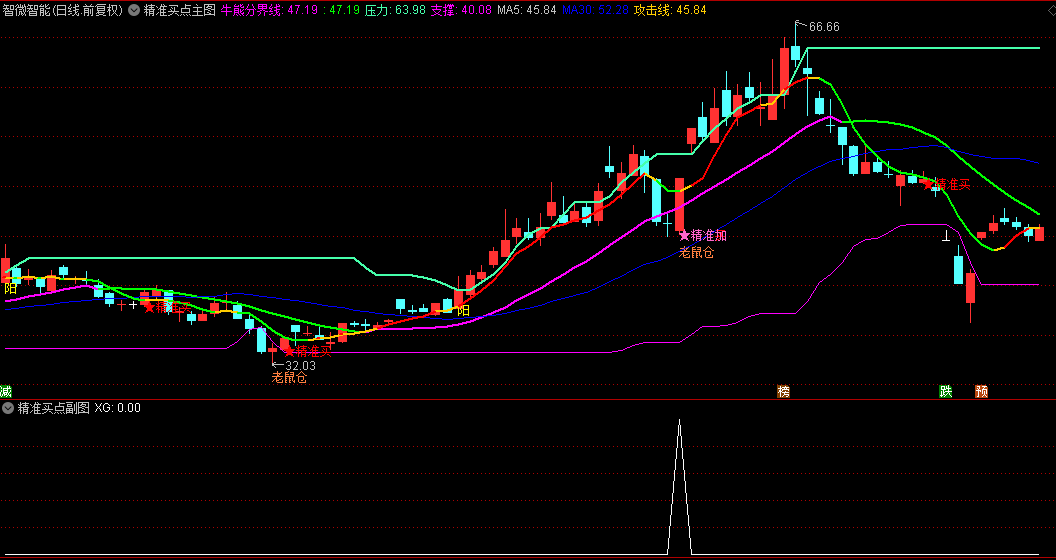Click the 阳 label at left edge
This screenshot has width=1056, height=560.
tap(10, 289)
